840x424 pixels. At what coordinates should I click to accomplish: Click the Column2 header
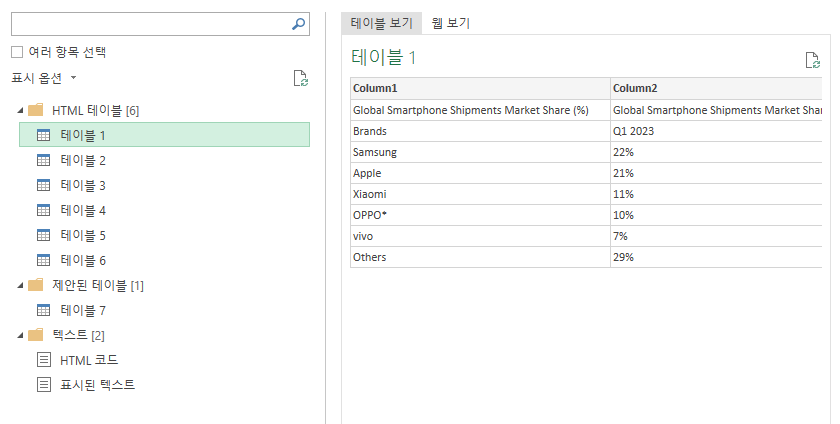pyautogui.click(x=716, y=88)
